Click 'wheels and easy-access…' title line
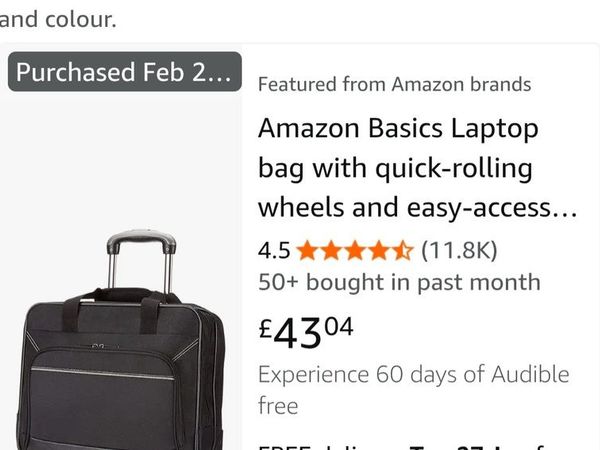The width and height of the screenshot is (600, 450). [417, 208]
